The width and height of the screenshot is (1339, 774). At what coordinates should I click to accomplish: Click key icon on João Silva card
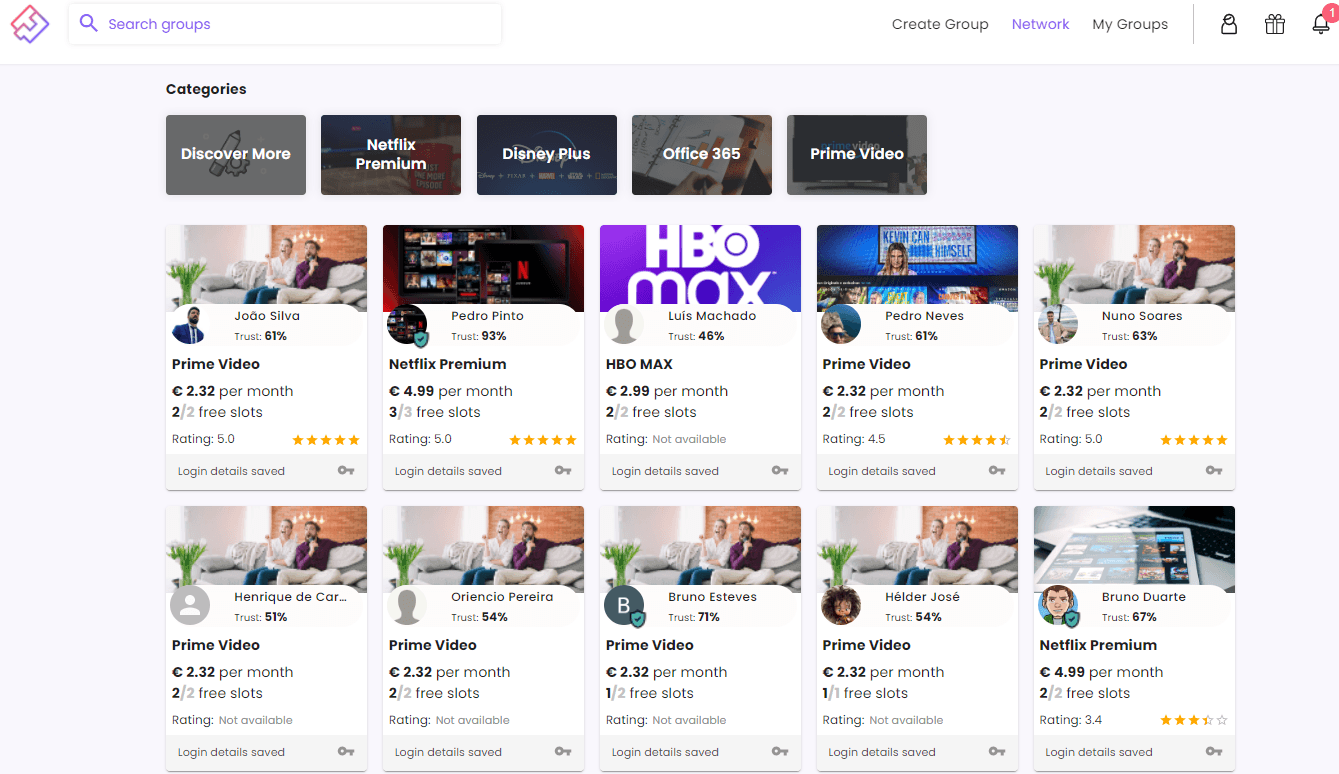(x=346, y=470)
